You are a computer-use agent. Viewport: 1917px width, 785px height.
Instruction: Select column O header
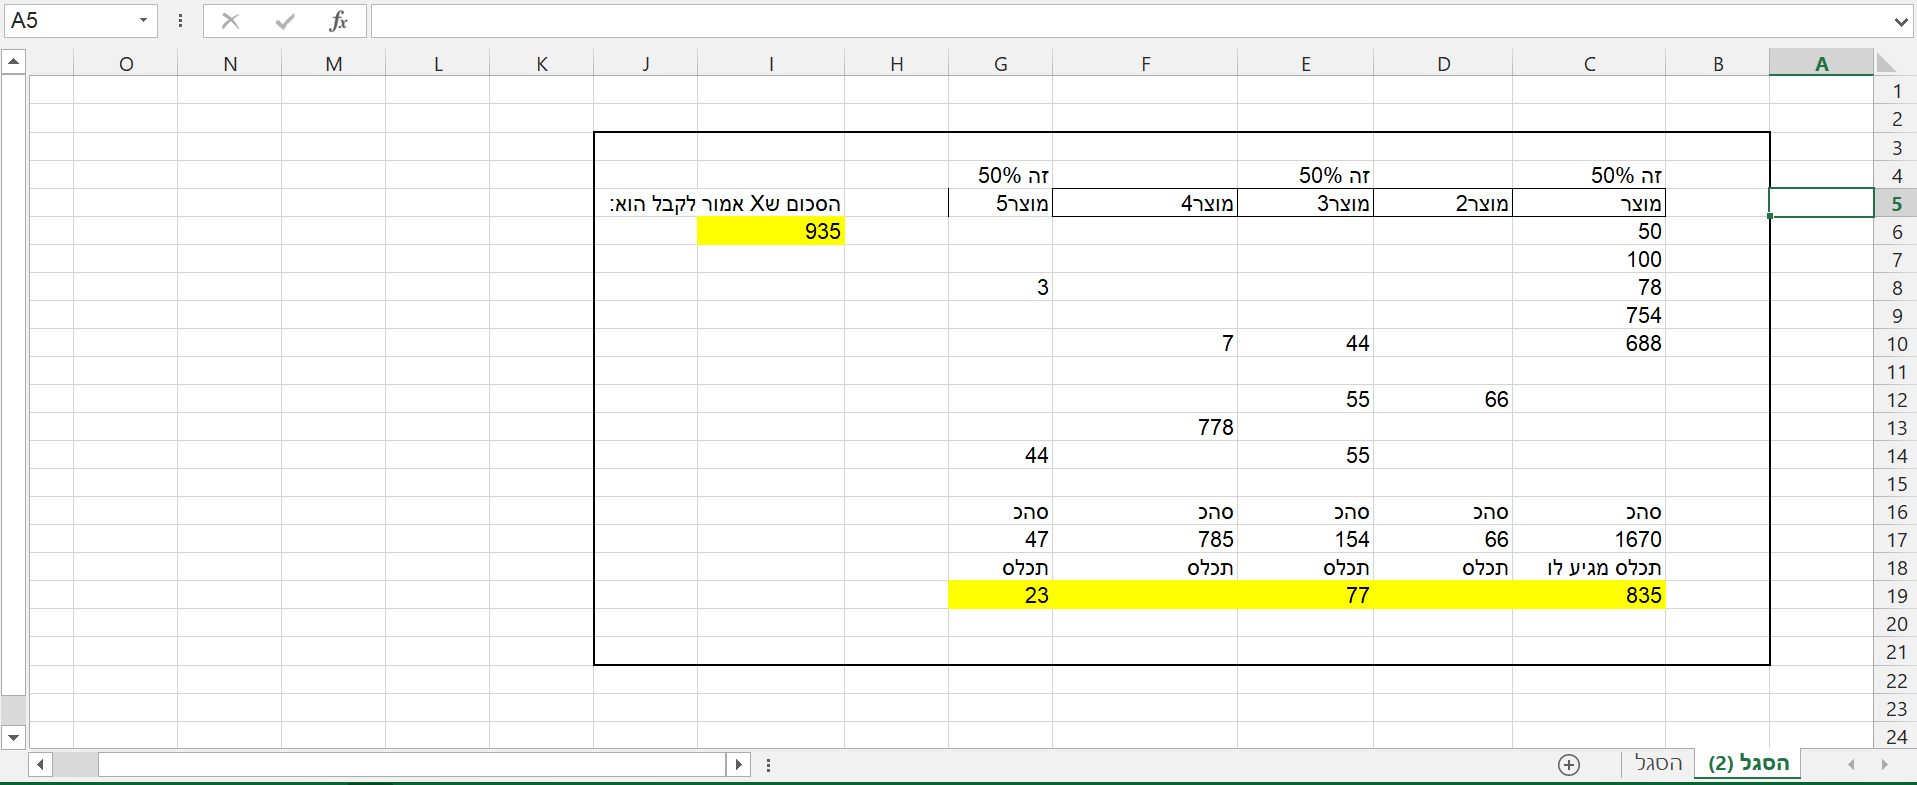tap(126, 63)
